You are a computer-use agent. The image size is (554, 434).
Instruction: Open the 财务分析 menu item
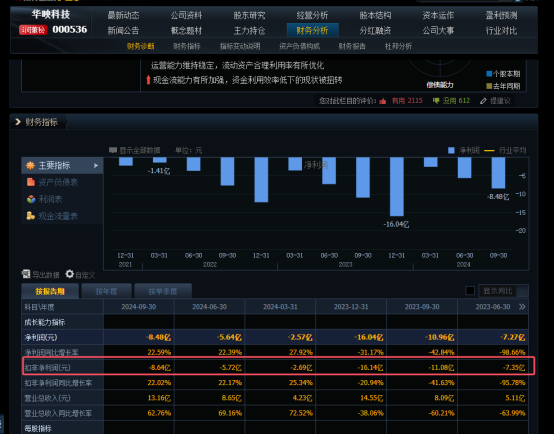click(312, 30)
